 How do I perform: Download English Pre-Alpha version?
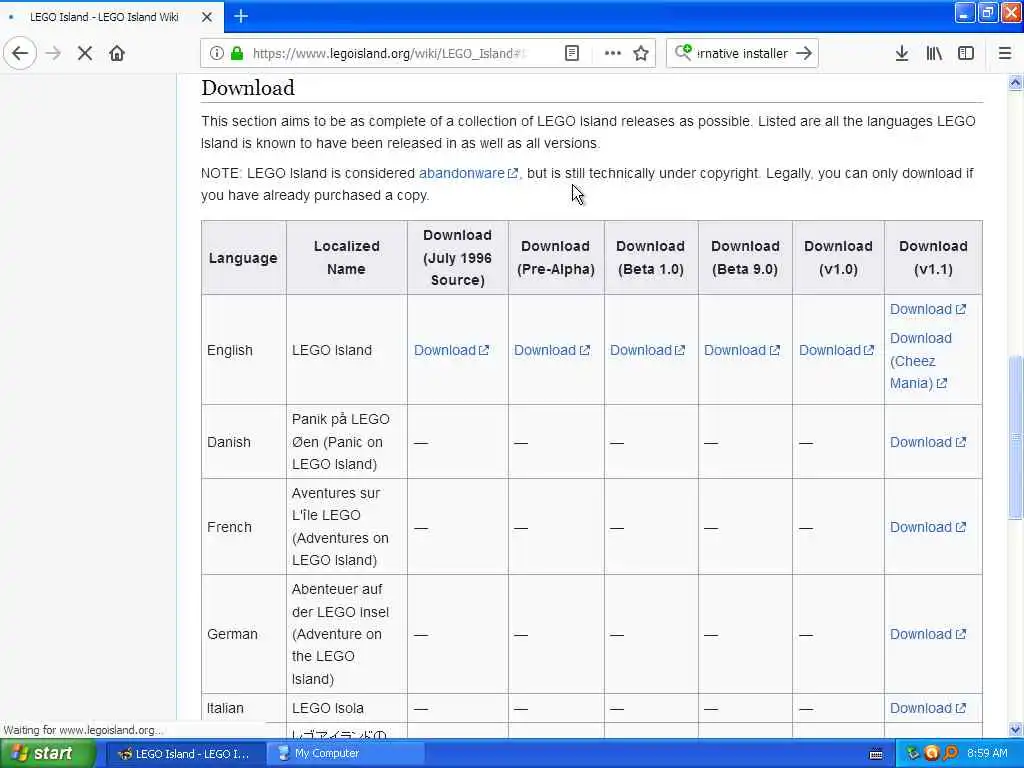(x=552, y=350)
